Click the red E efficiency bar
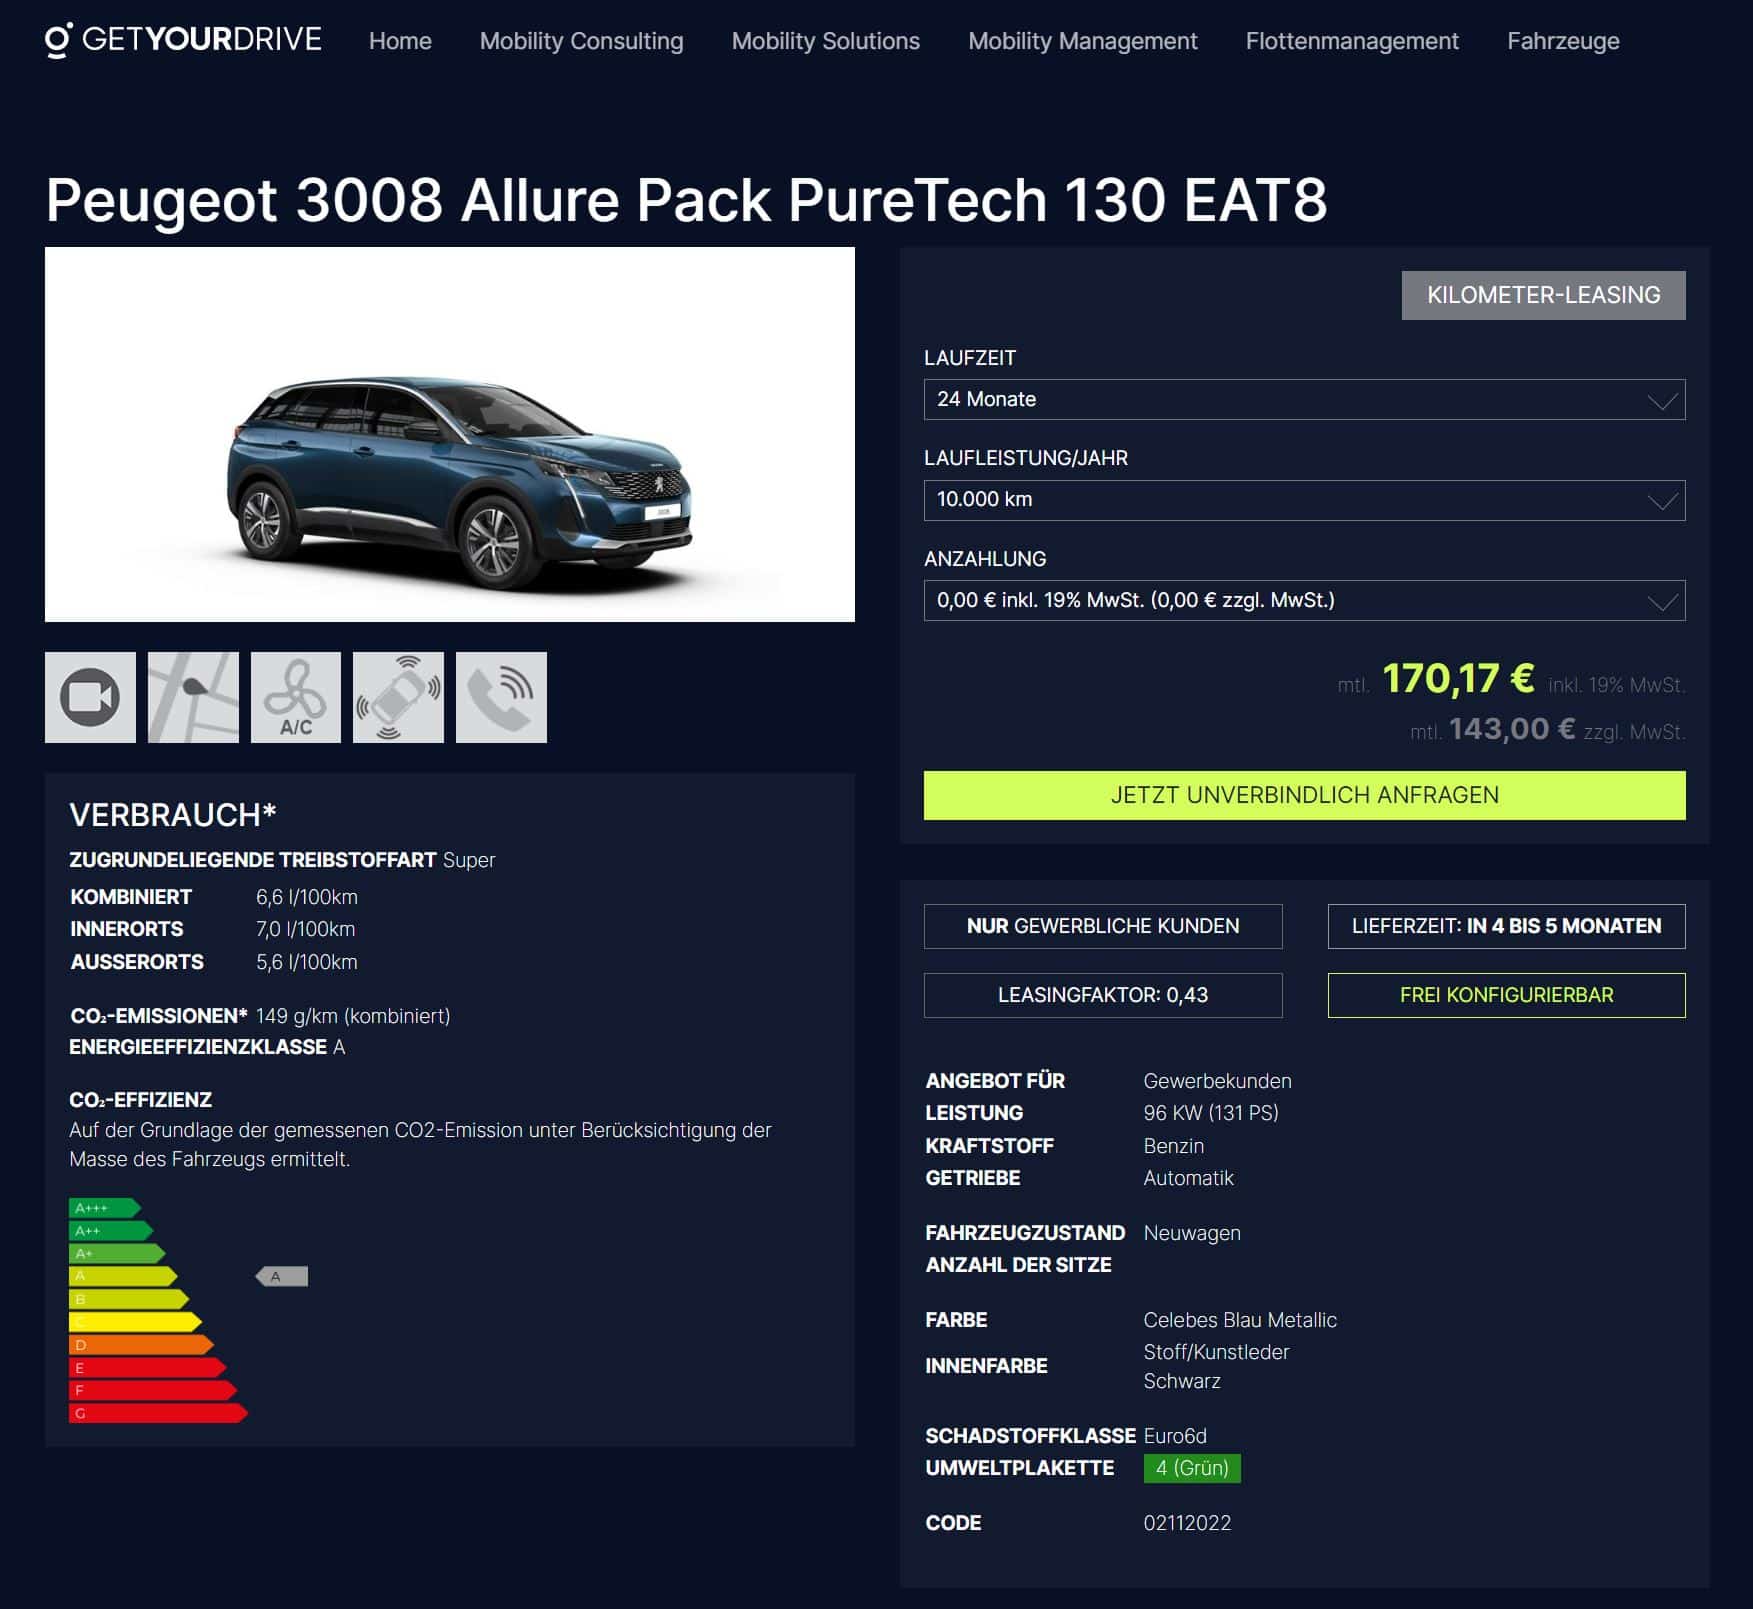Screen dimensions: 1753x1609 click(147, 1368)
